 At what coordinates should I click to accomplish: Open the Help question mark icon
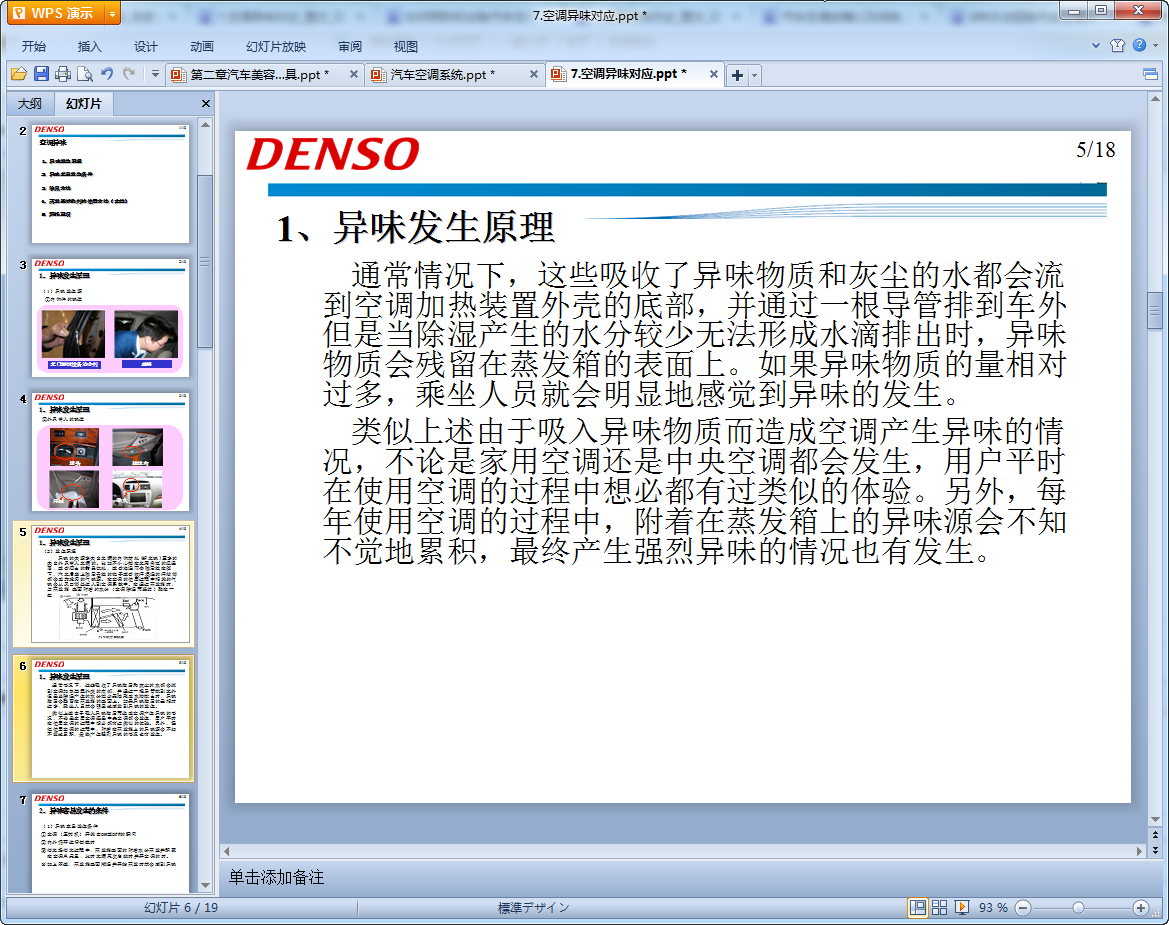click(1139, 45)
